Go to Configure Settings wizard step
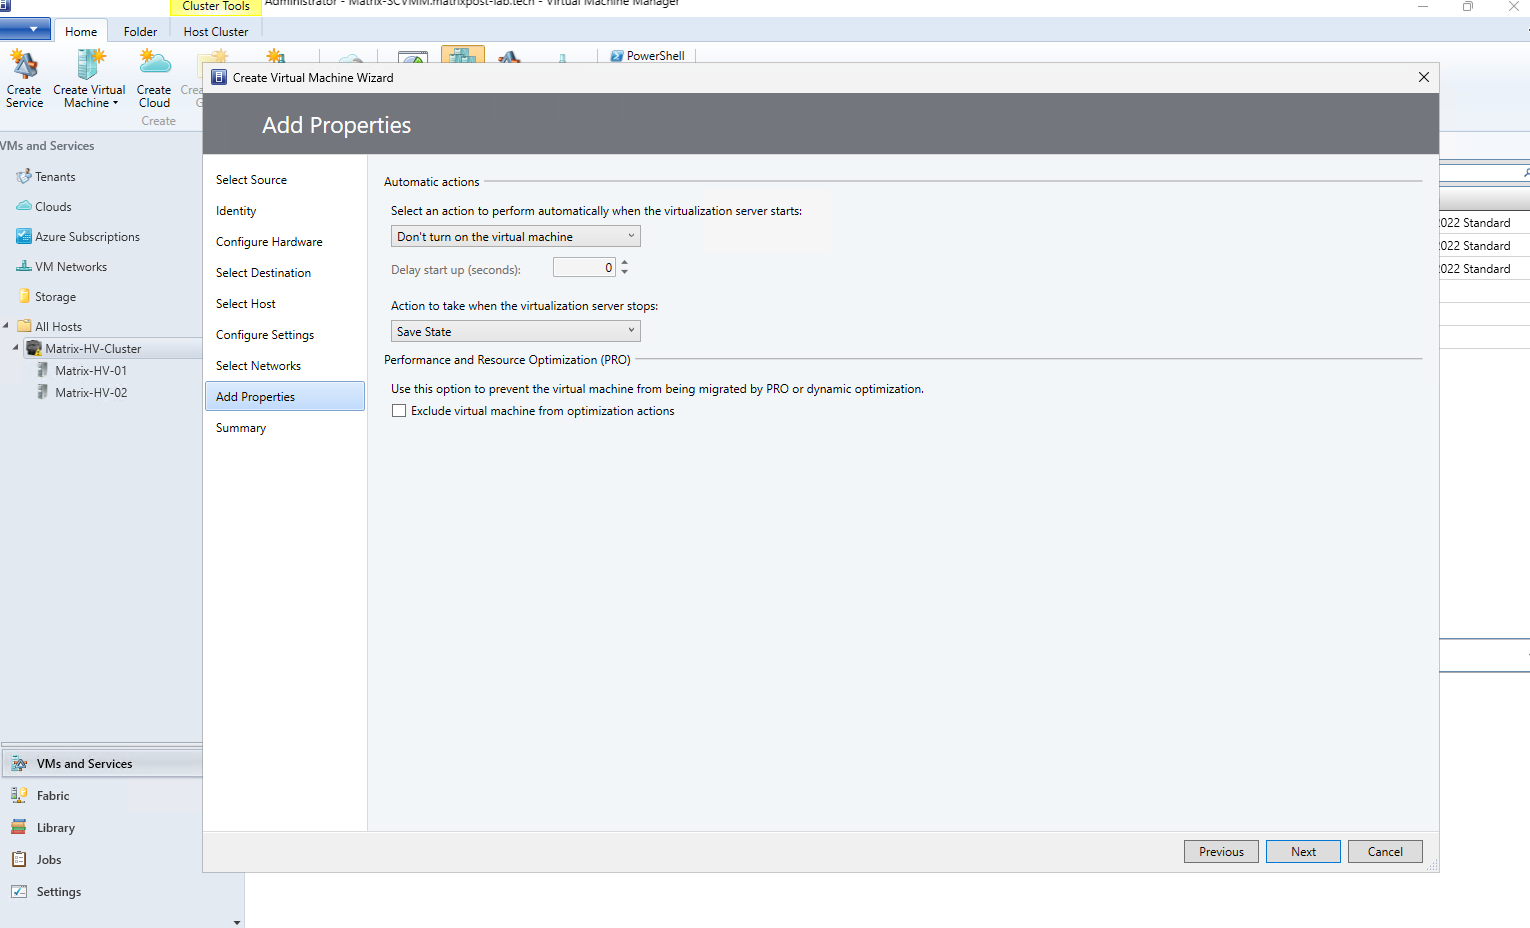Viewport: 1530px width, 928px height. (x=265, y=335)
